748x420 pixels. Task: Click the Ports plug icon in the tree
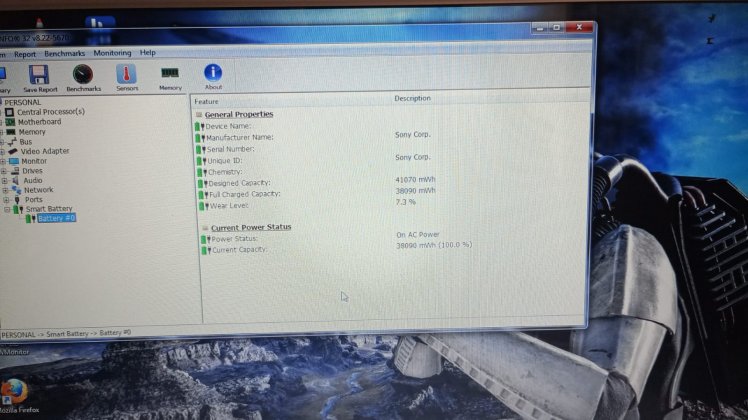(17, 200)
